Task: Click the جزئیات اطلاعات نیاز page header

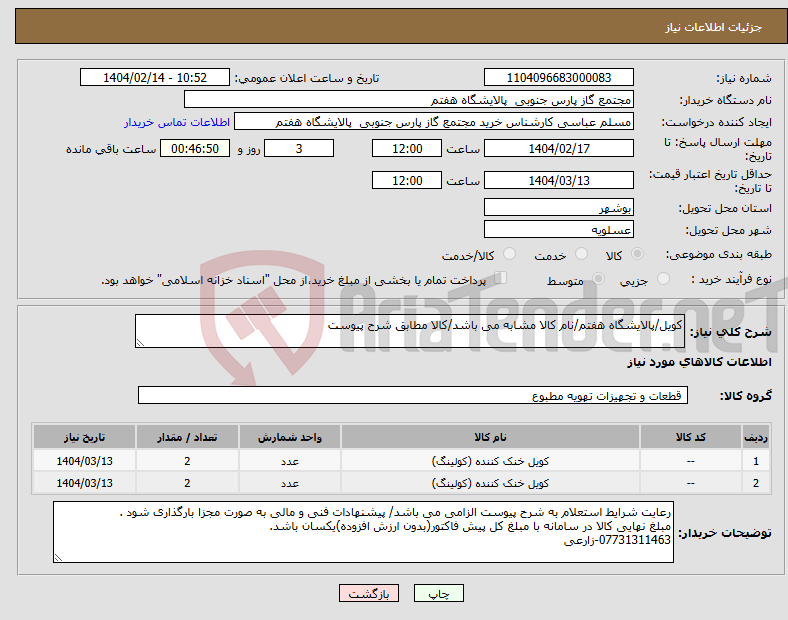Action: tap(714, 27)
